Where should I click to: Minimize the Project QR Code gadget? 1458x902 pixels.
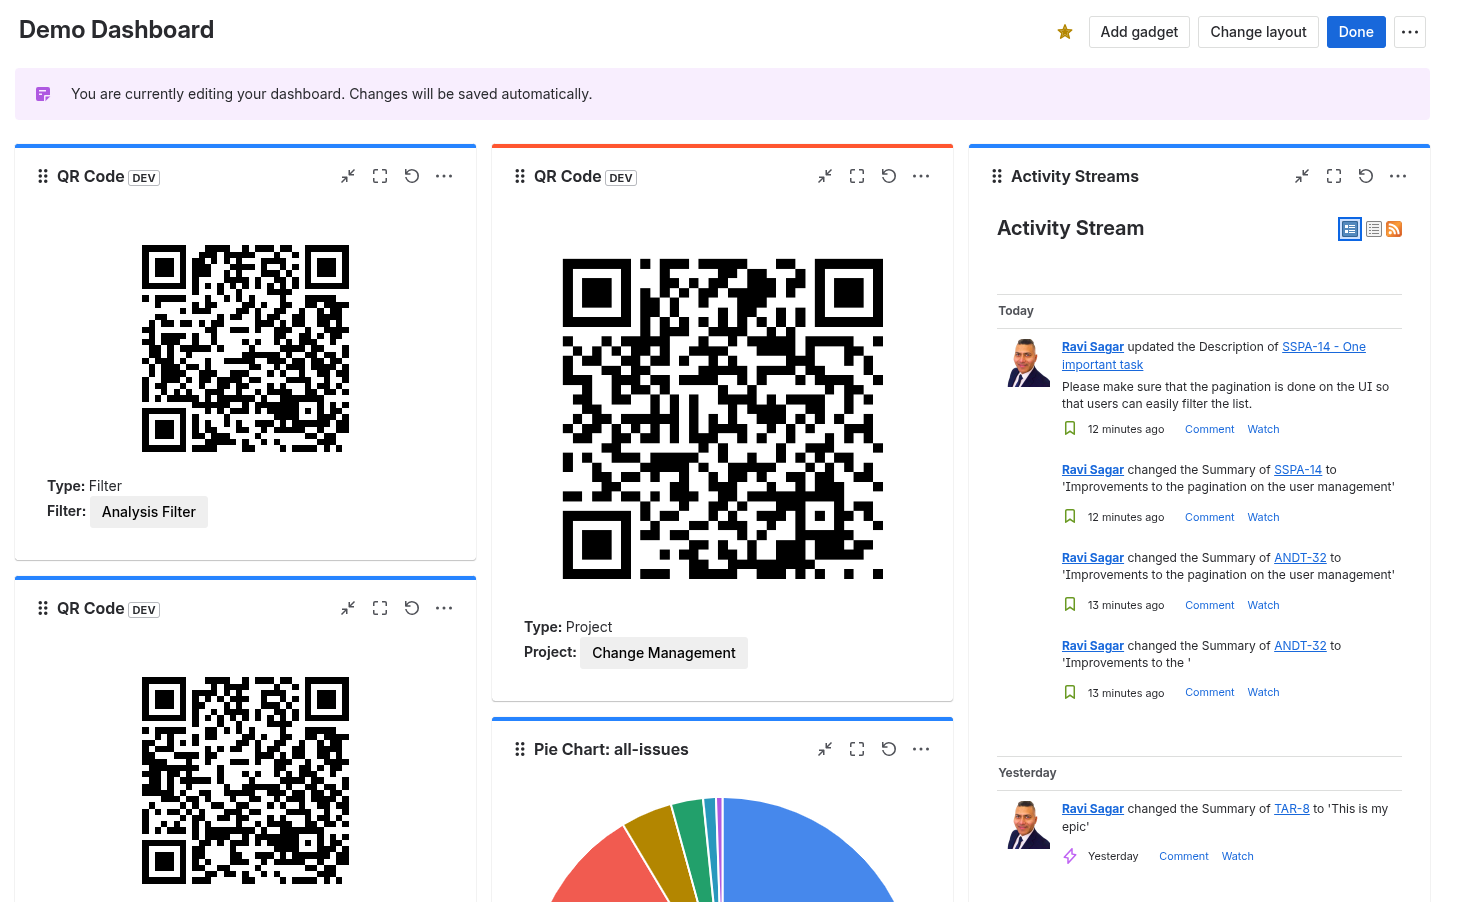coord(825,176)
